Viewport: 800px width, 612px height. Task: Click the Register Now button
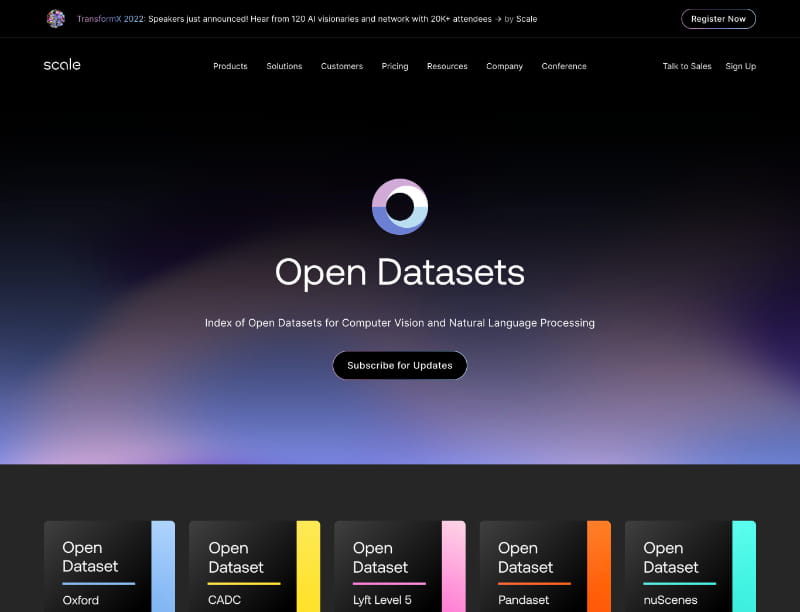tap(718, 19)
